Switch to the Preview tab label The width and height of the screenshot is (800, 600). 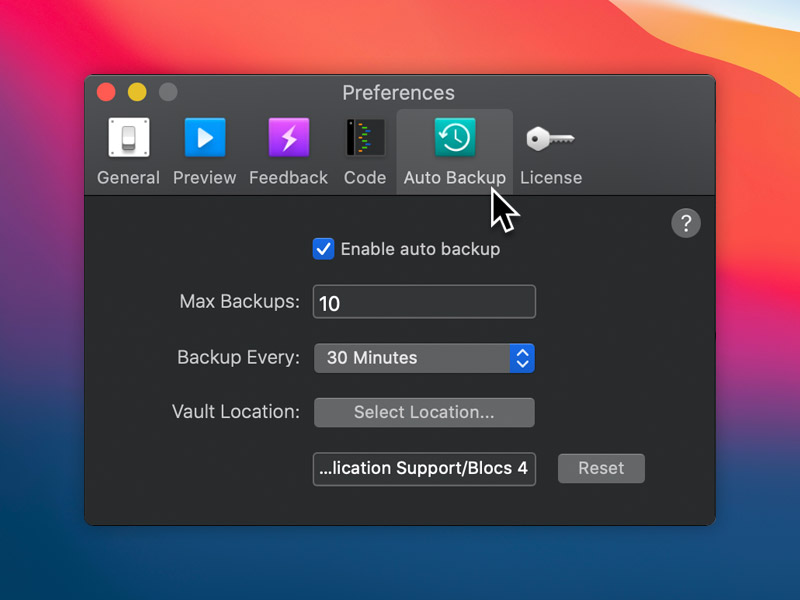coord(205,178)
